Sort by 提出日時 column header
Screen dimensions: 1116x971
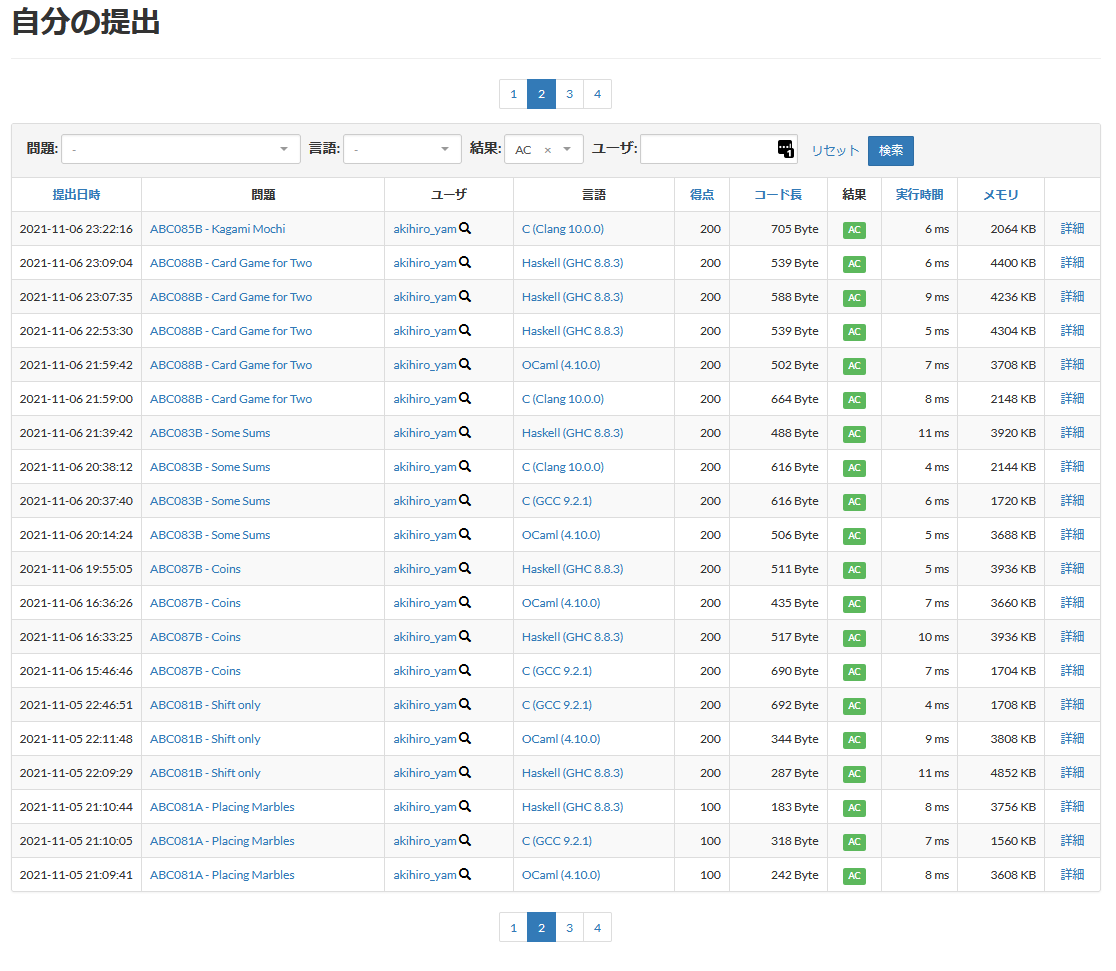[76, 195]
